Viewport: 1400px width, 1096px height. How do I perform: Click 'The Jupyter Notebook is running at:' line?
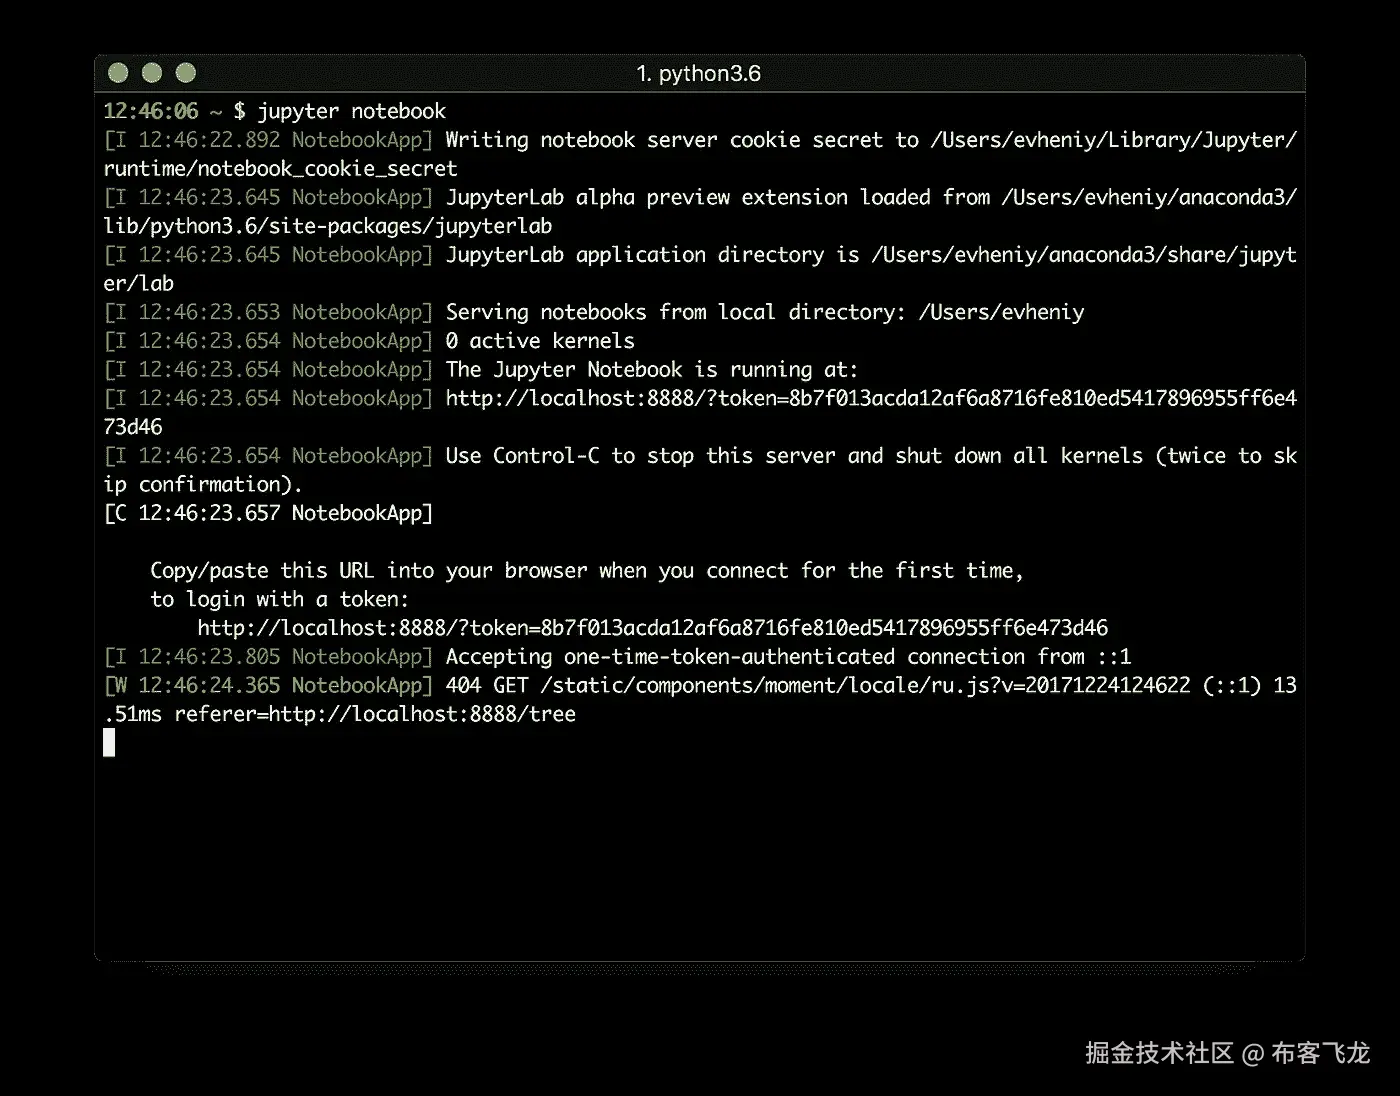pos(481,370)
